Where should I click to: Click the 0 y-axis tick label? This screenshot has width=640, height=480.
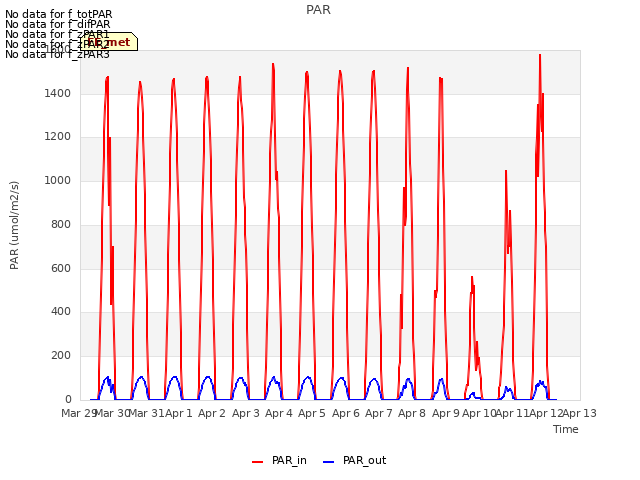click(68, 399)
